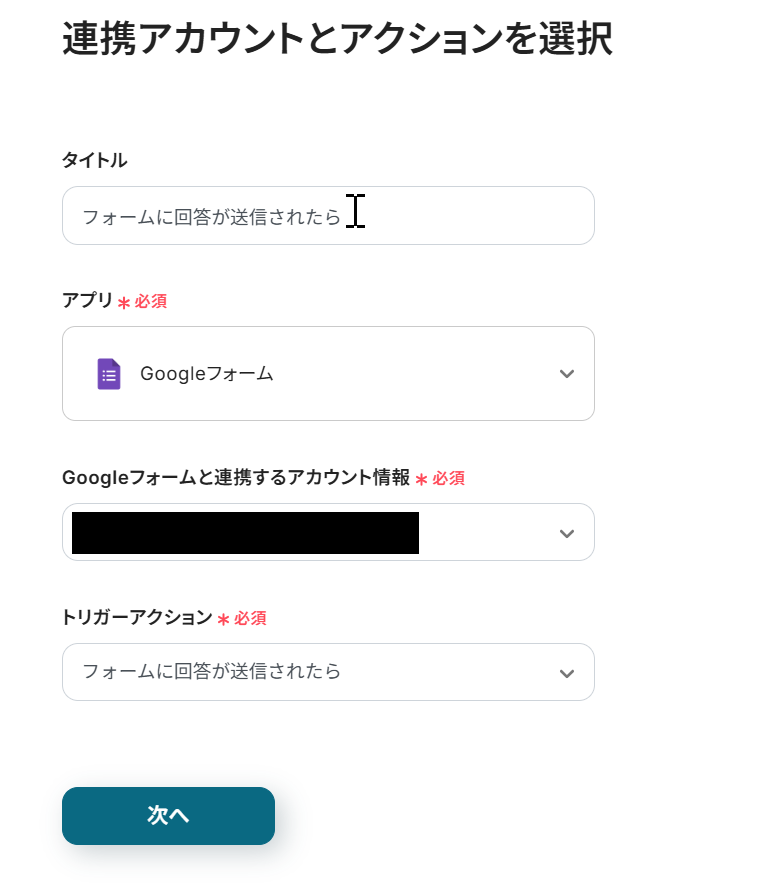
Task: Click the red asterisk beside トリガーアクション
Action: point(223,621)
